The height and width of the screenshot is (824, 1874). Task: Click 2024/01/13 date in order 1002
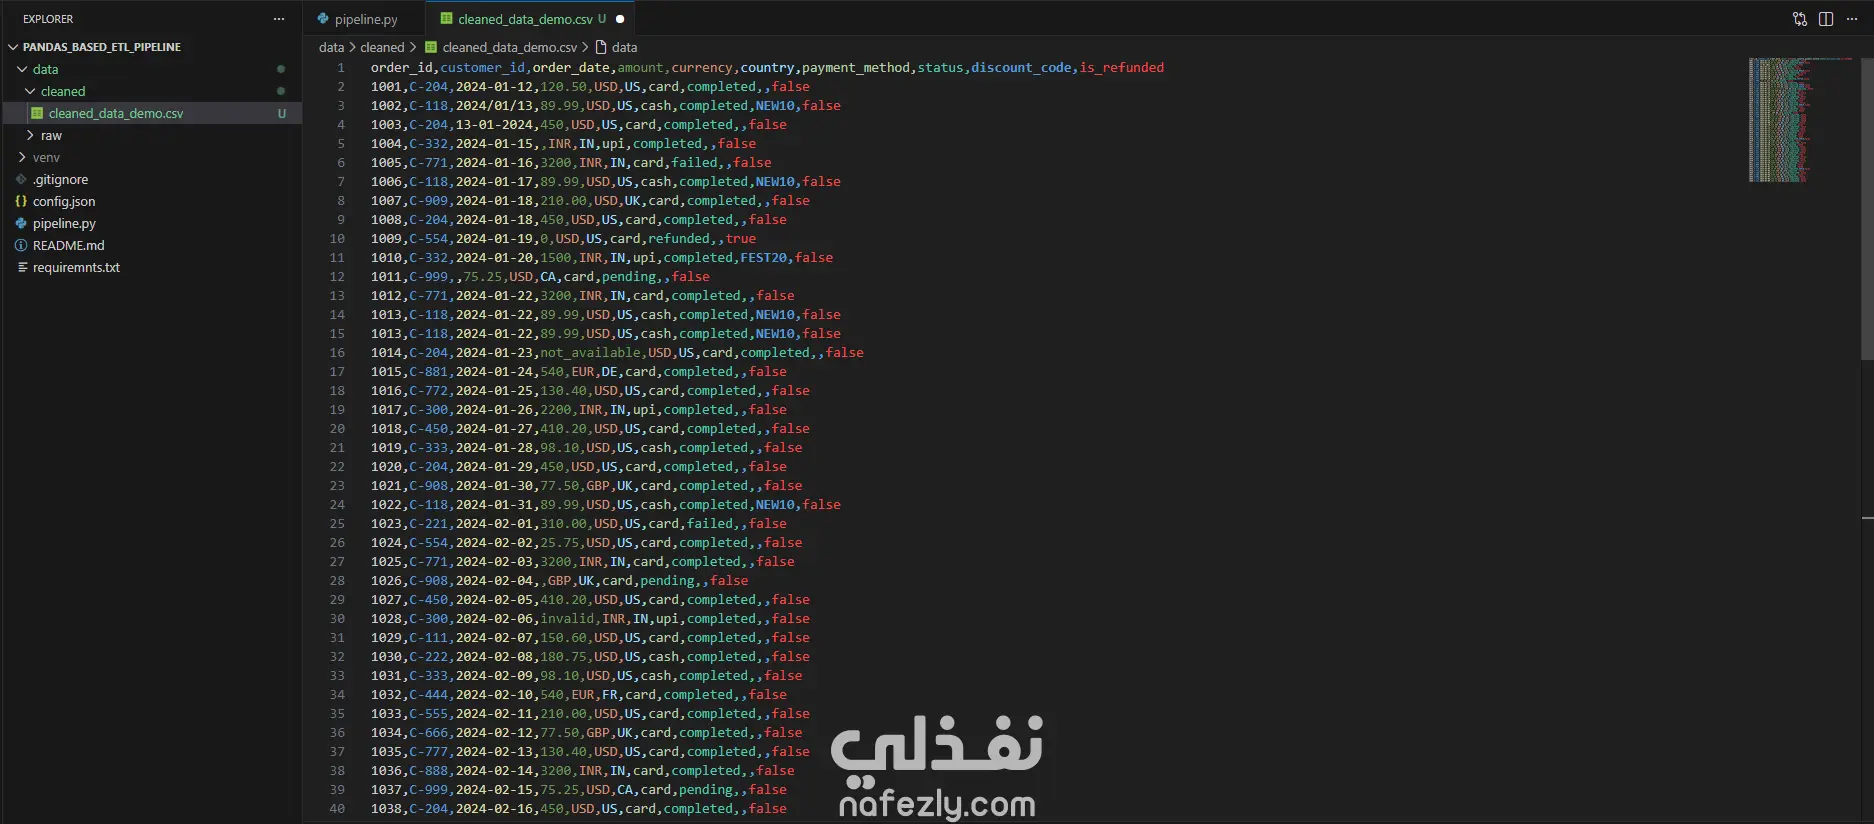494,106
